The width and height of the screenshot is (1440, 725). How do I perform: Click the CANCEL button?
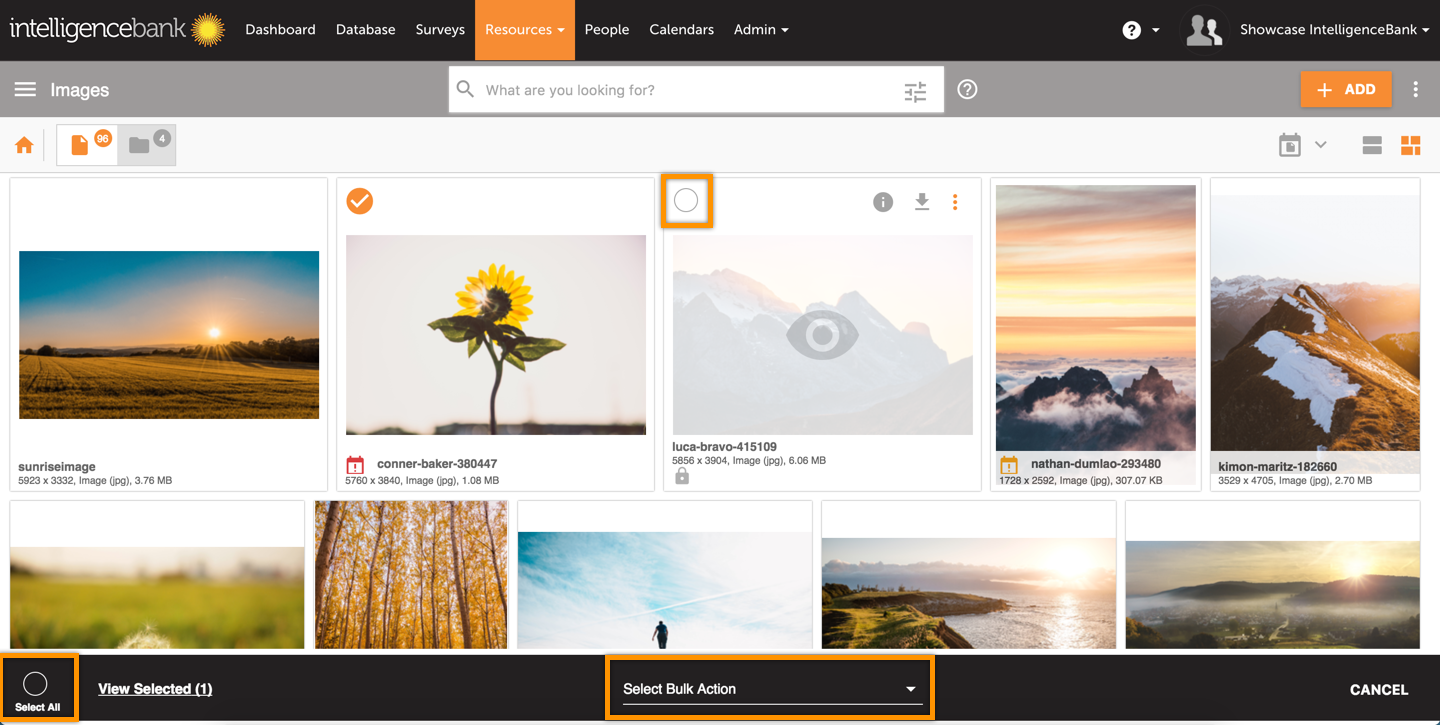tap(1379, 689)
